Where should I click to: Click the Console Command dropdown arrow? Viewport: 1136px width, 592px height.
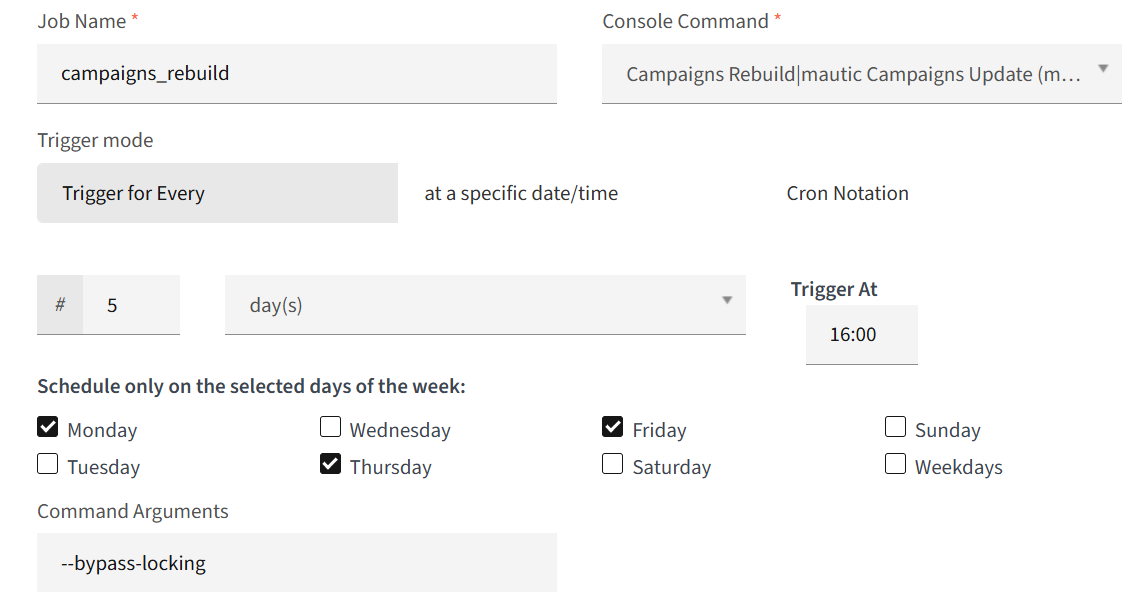[1103, 69]
